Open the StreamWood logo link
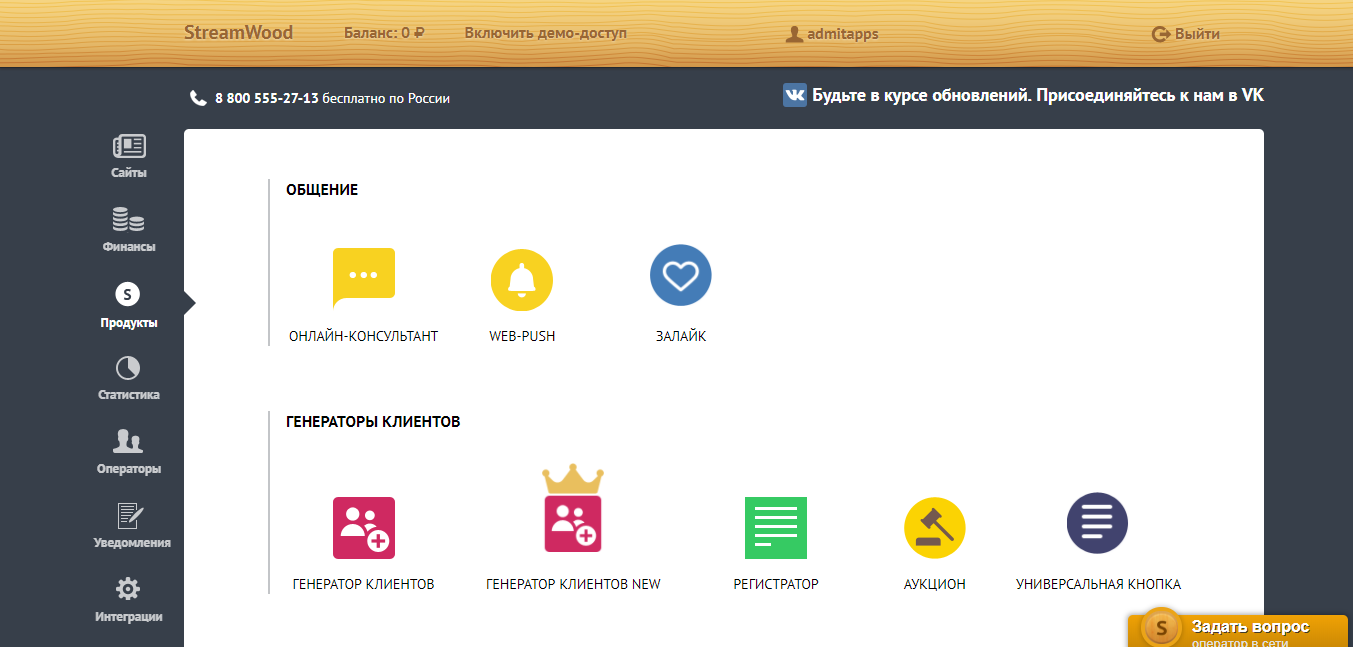The image size is (1353, 647). [239, 33]
